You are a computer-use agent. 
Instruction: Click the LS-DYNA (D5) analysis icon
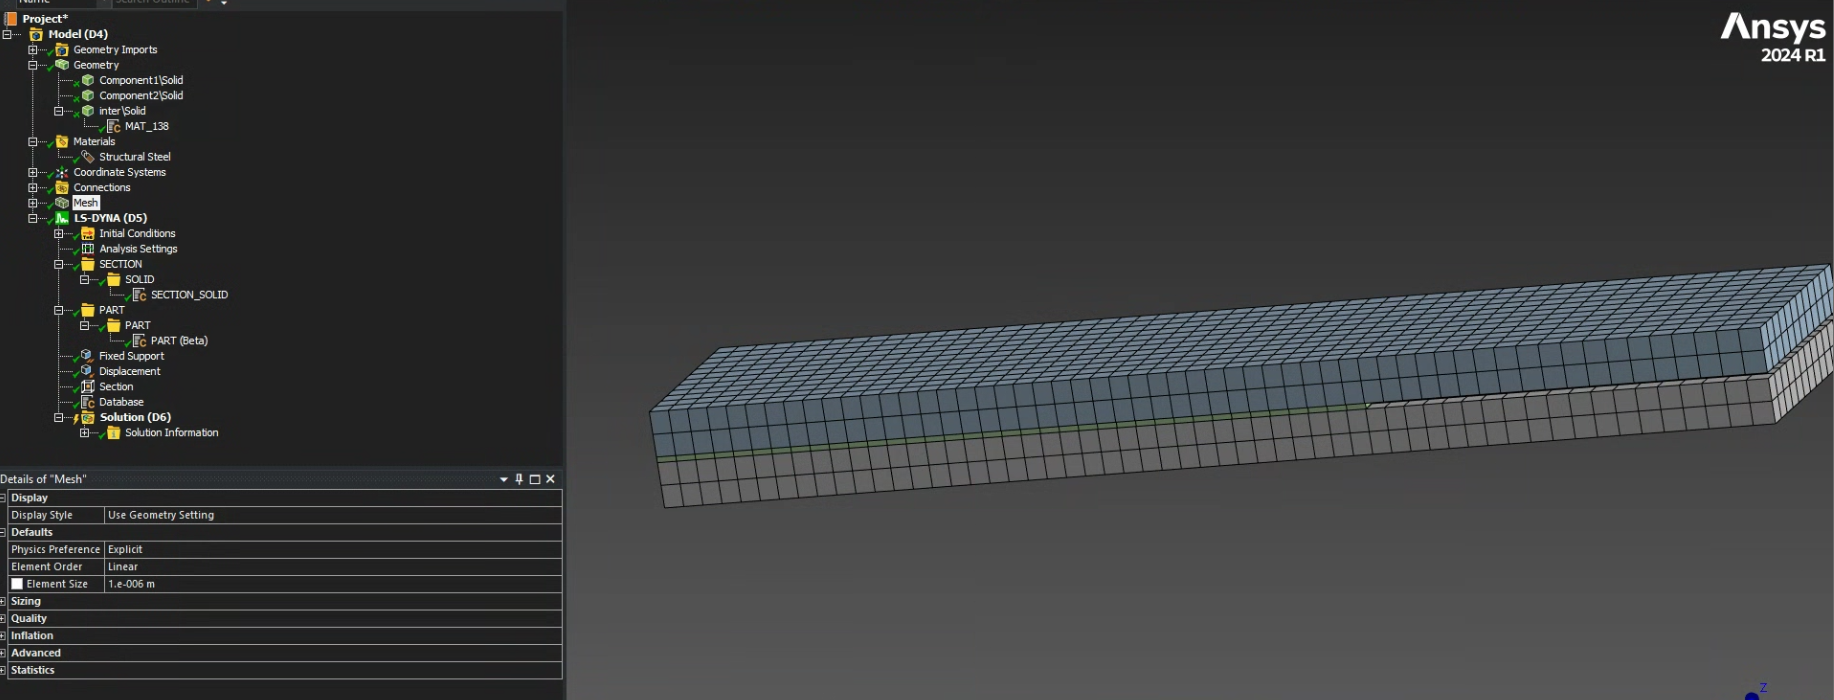(x=62, y=218)
